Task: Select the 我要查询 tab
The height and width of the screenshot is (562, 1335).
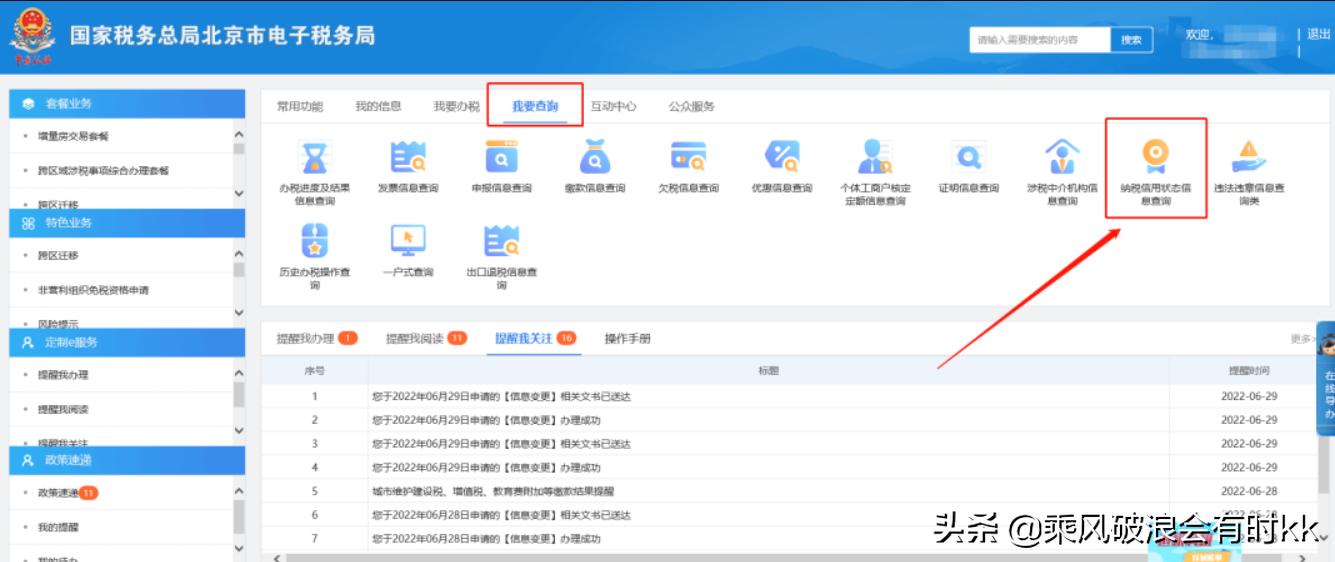Action: coord(535,106)
